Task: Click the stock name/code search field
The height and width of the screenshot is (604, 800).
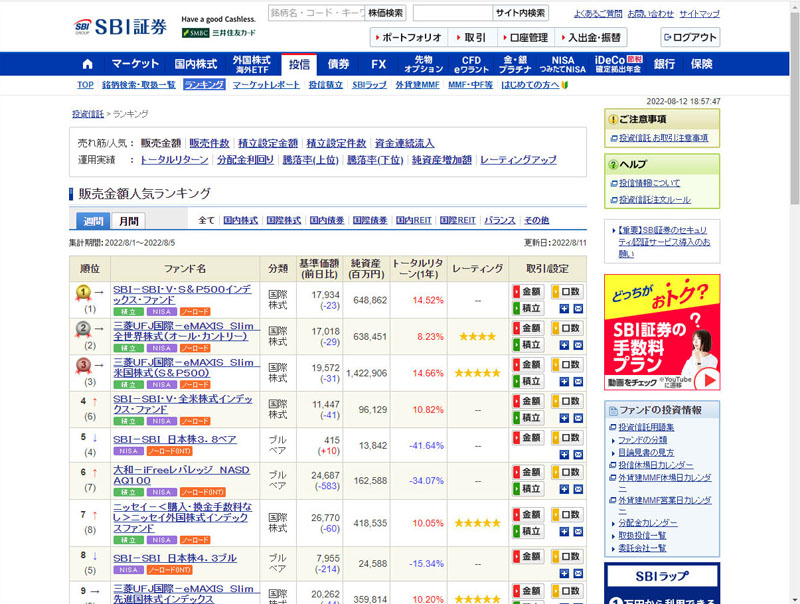Action: 316,13
